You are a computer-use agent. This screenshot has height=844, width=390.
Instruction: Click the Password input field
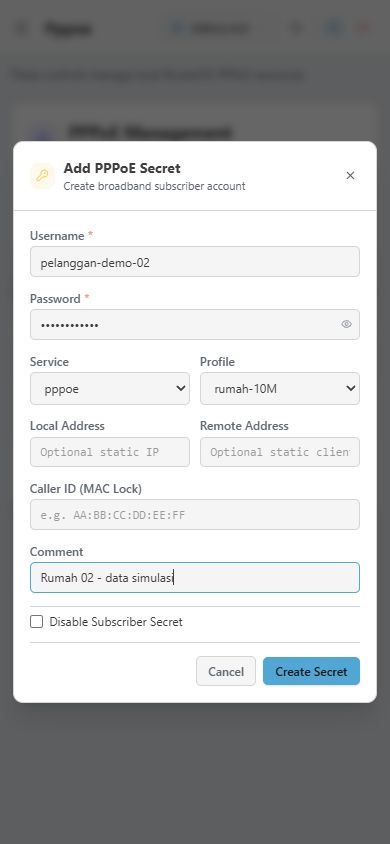[x=195, y=325]
